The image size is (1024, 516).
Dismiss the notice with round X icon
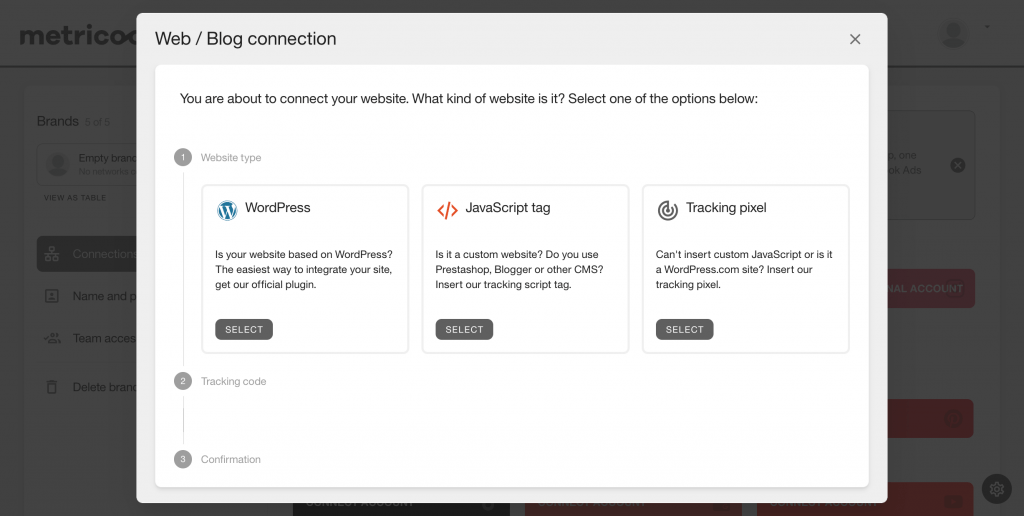[957, 165]
